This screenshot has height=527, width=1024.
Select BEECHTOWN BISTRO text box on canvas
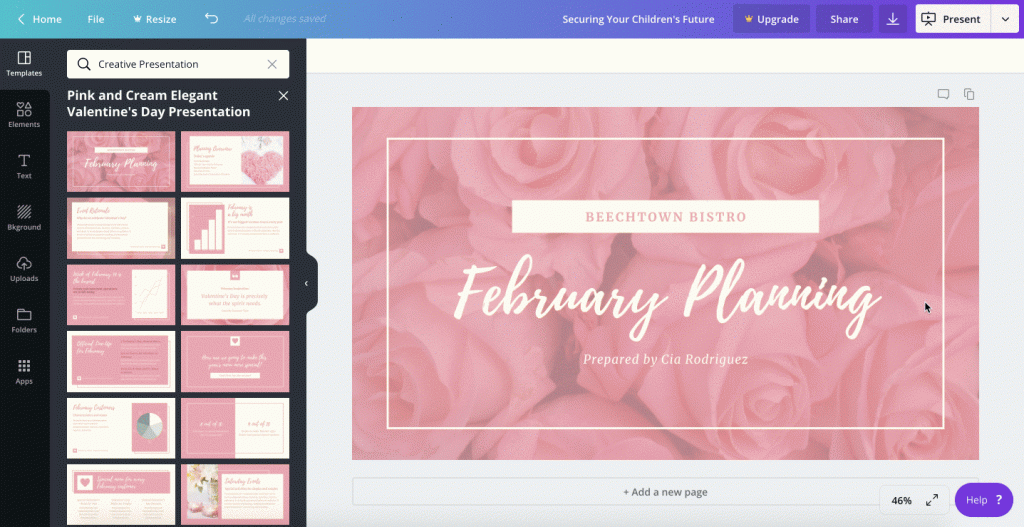pos(665,217)
